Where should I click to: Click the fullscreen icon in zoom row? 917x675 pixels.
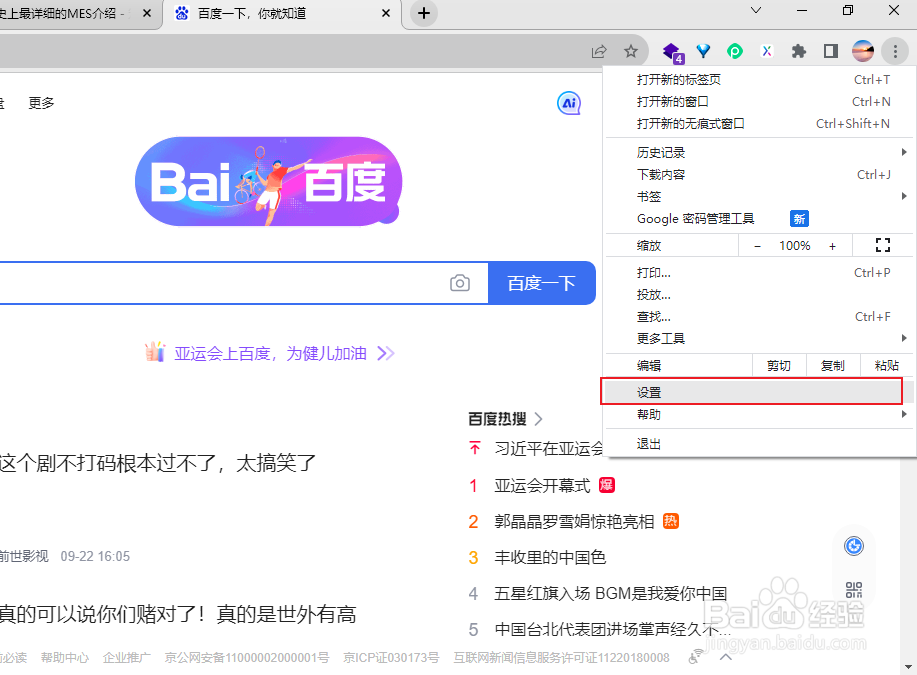(883, 246)
